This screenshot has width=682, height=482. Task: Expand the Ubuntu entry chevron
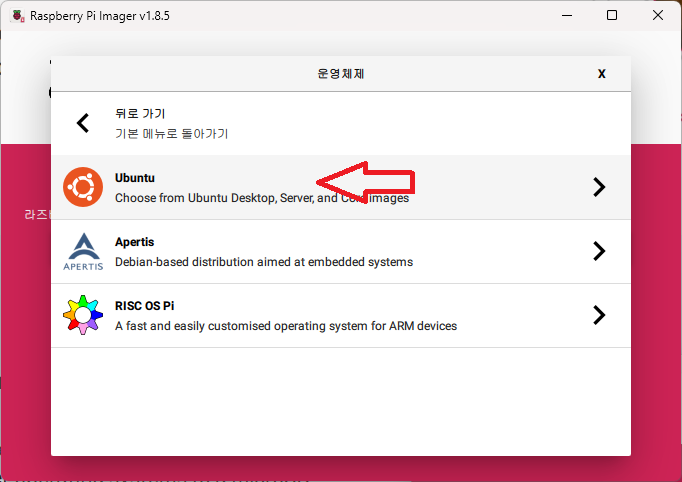pyautogui.click(x=599, y=187)
